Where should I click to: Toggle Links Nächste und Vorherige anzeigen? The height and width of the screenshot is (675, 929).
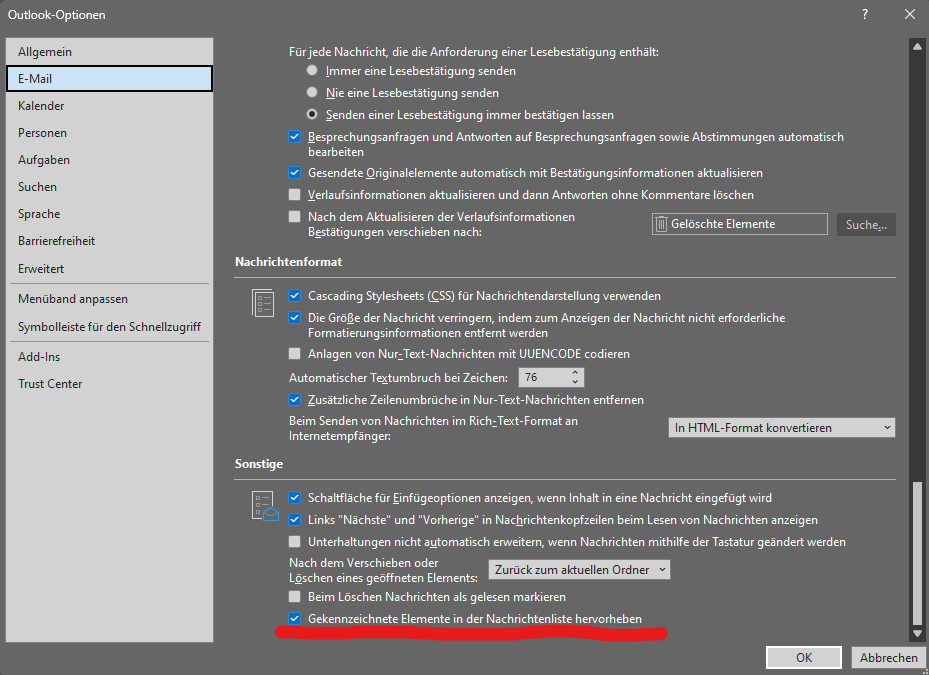(x=294, y=520)
